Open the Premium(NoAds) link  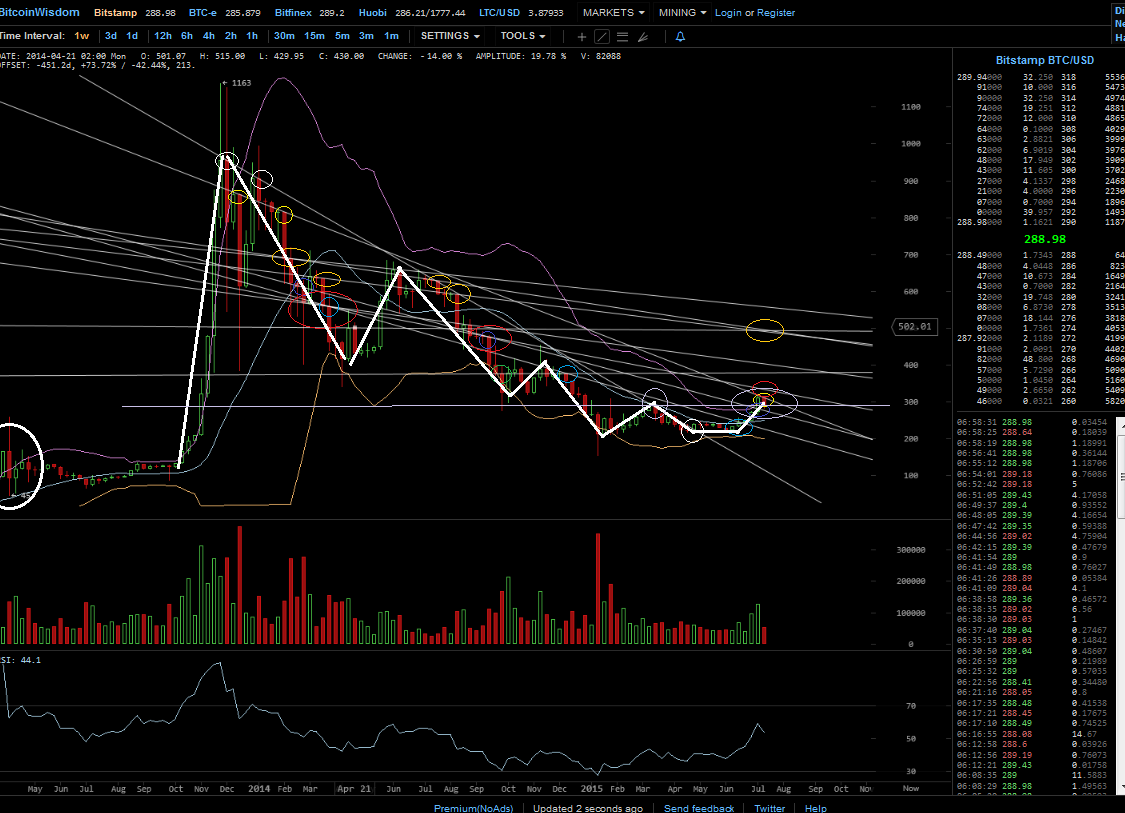tap(474, 808)
